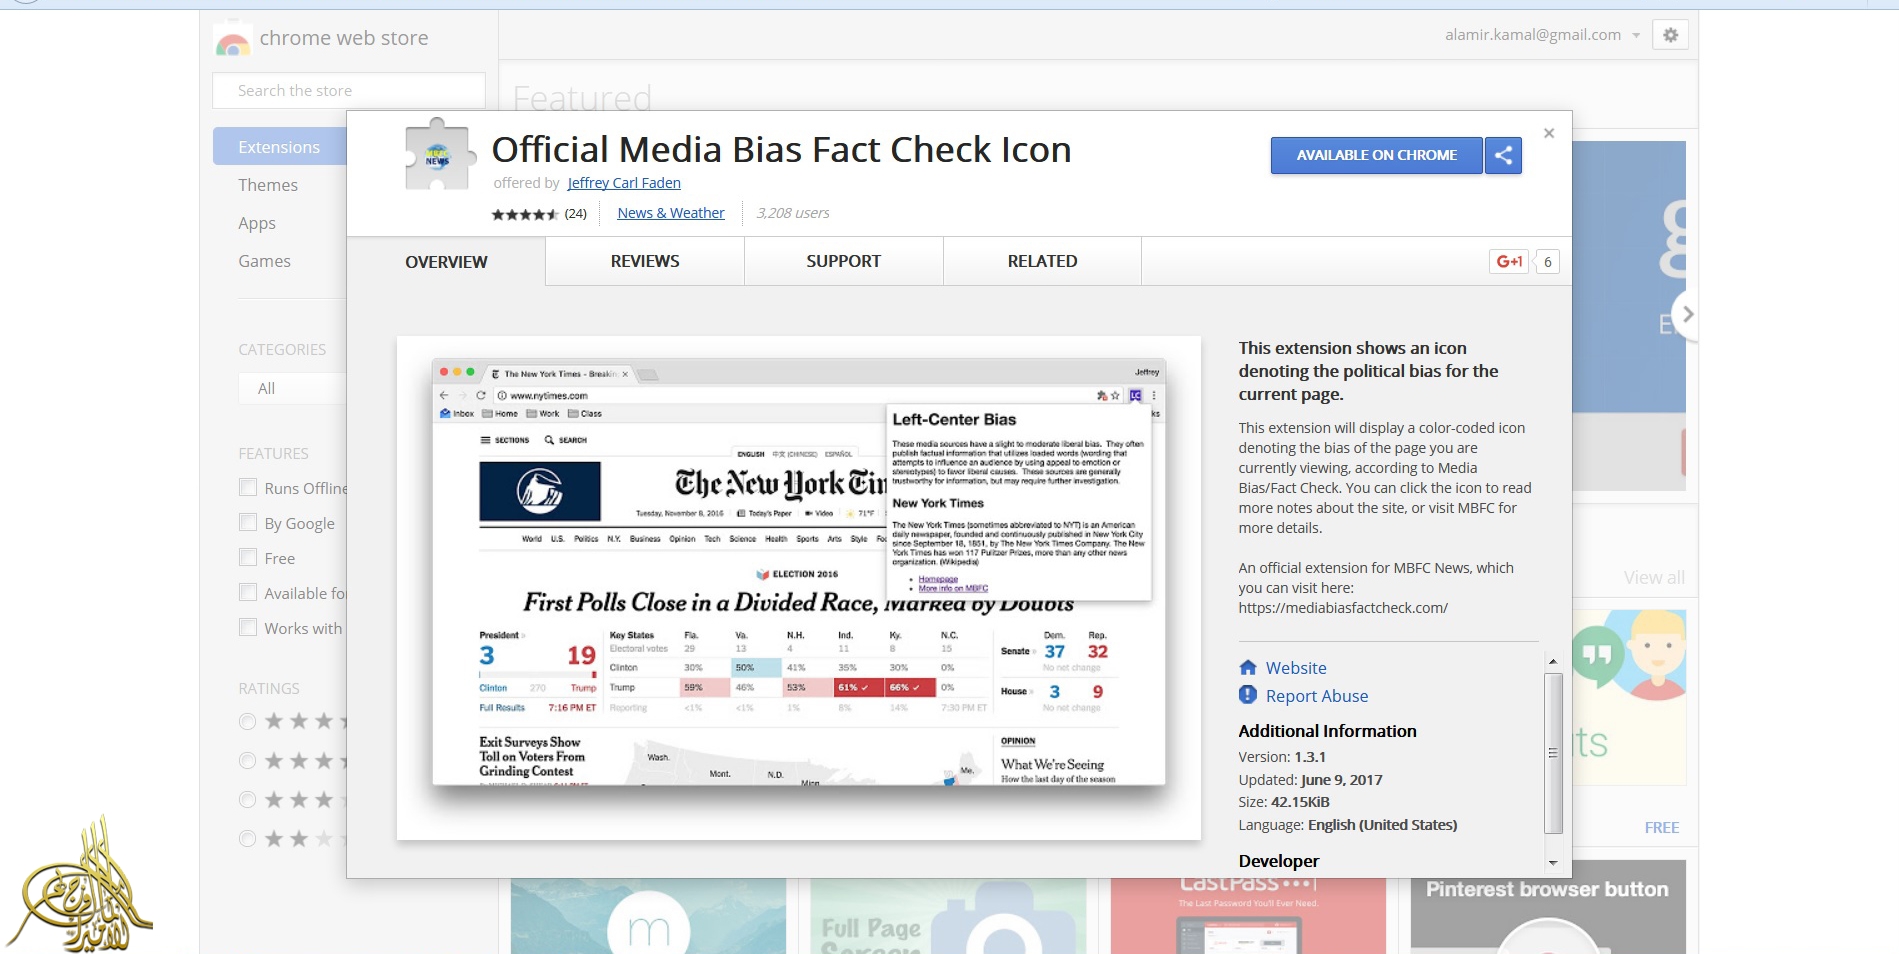Click the Available on Chrome button
Screen dimensions: 1899x954
click(1376, 155)
